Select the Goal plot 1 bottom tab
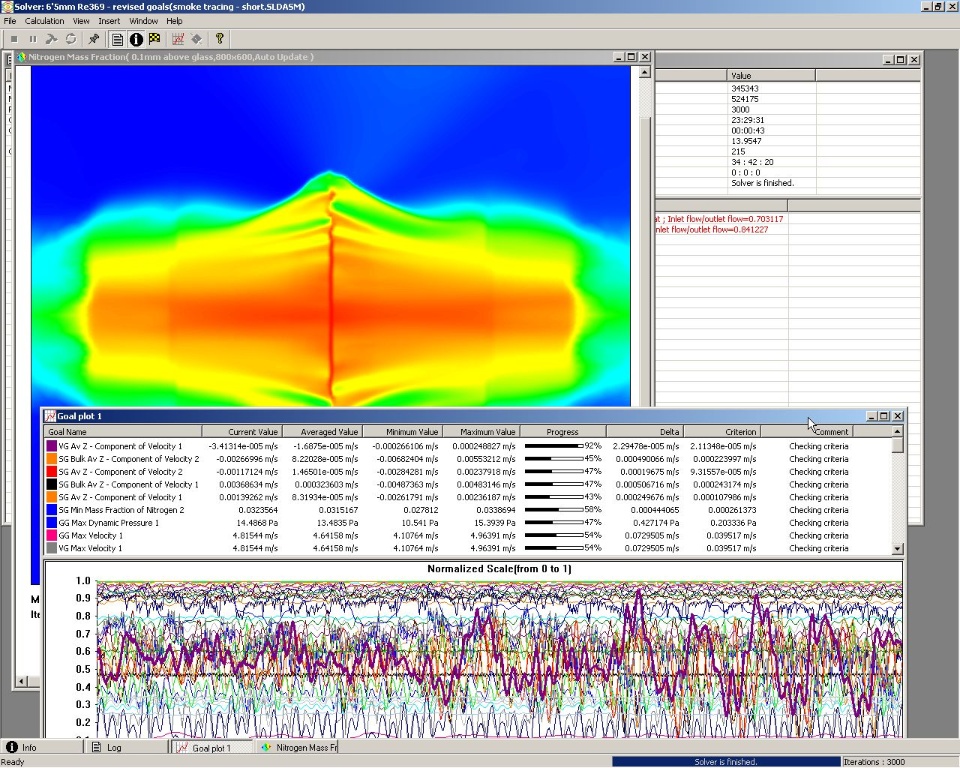Viewport: 960px width, 768px height. pyautogui.click(x=211, y=747)
